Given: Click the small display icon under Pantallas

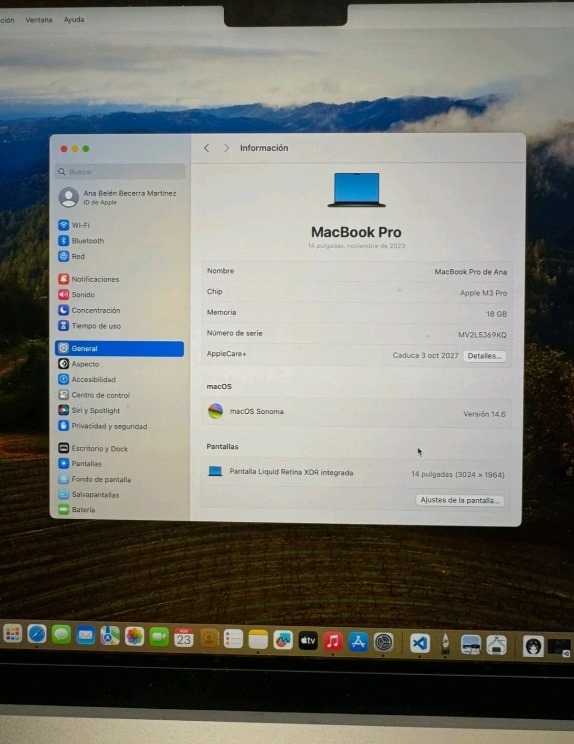Looking at the screenshot, I should [215, 471].
